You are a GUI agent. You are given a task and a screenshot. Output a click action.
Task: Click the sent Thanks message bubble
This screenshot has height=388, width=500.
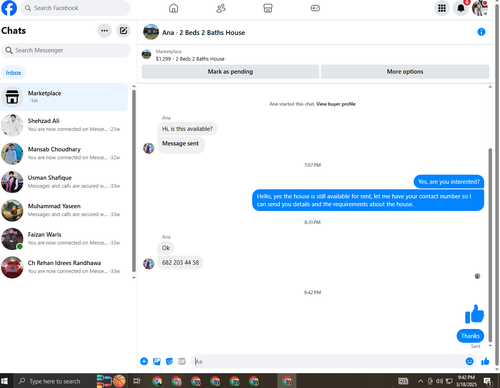470,336
